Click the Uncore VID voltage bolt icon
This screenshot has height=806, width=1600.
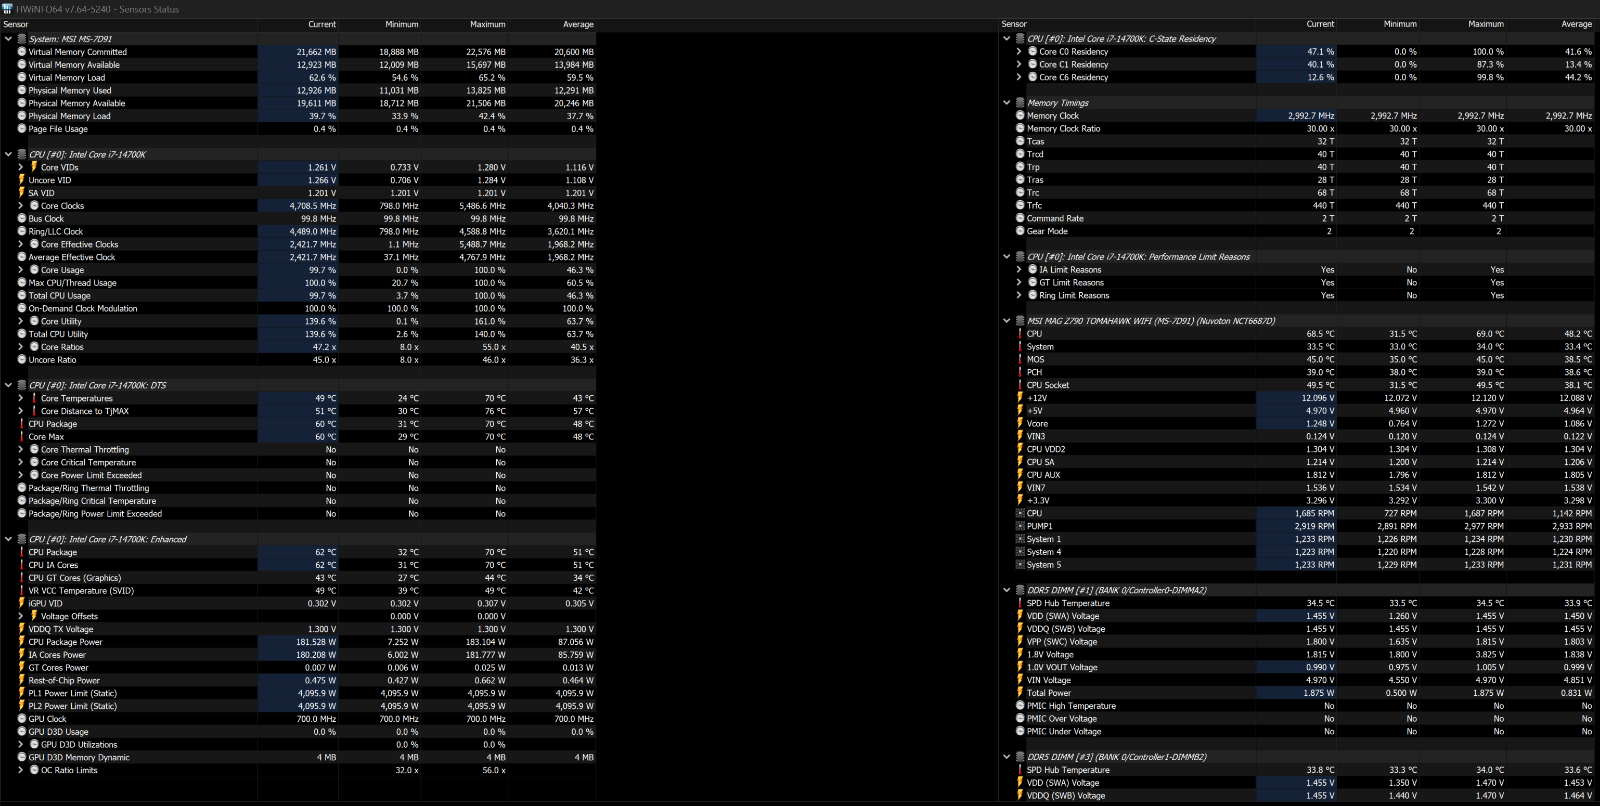[22, 180]
